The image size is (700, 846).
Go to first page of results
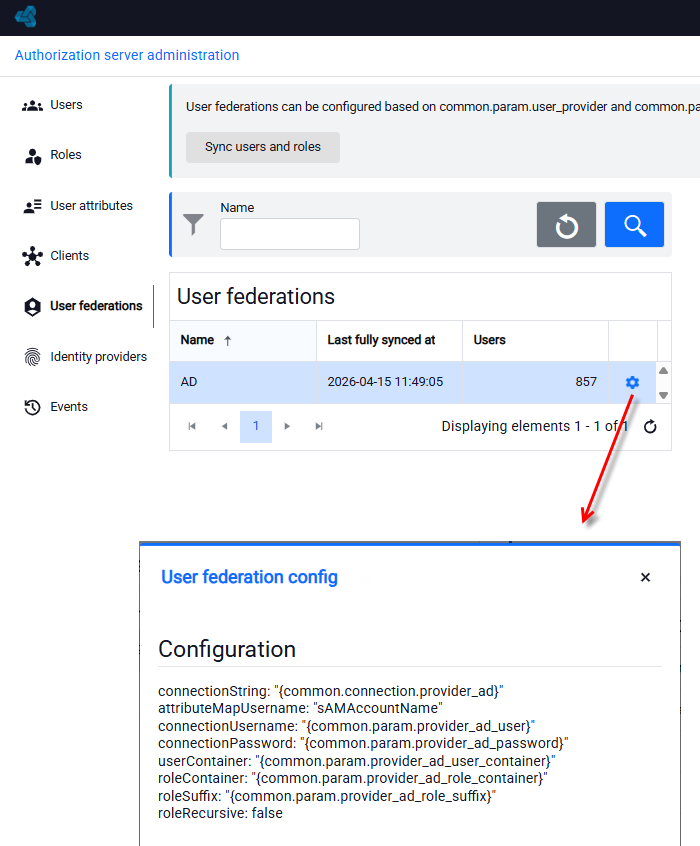click(192, 426)
